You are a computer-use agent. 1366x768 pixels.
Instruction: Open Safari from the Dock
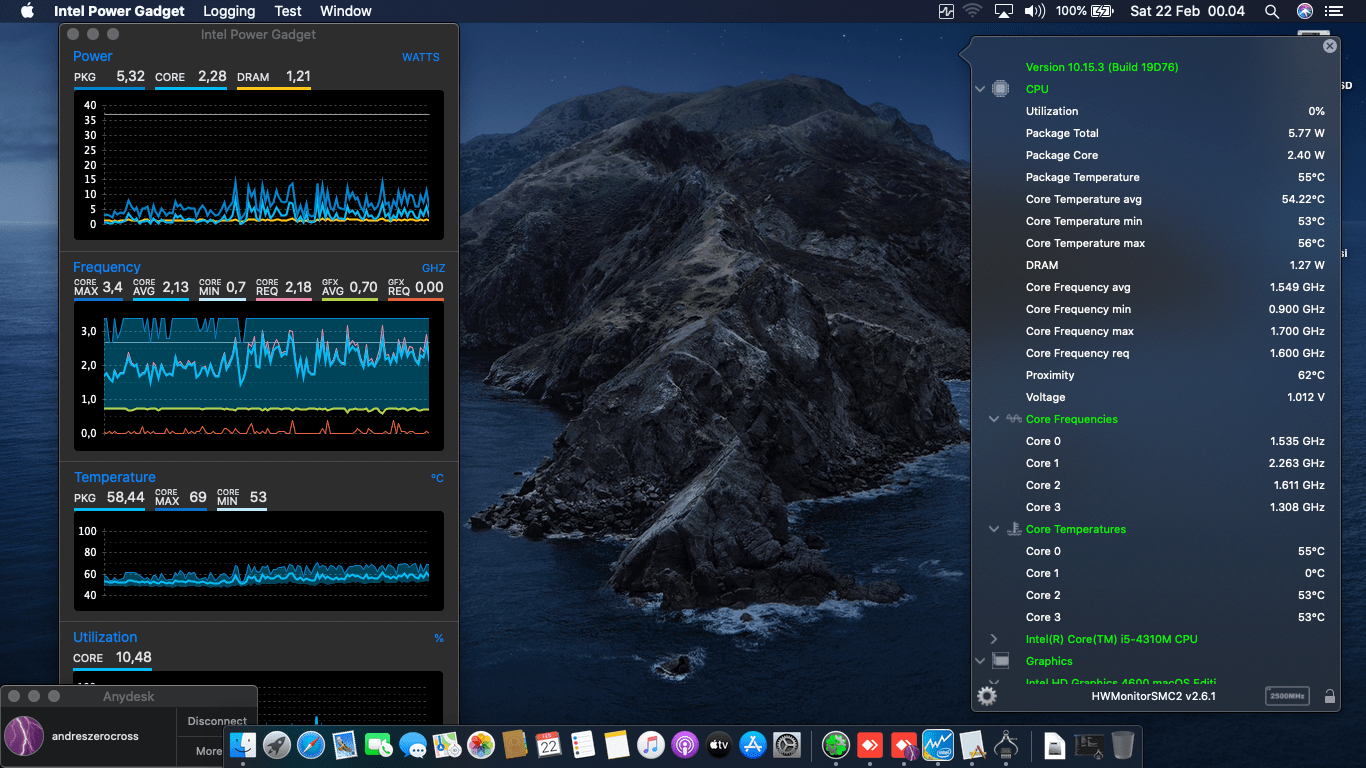point(311,744)
